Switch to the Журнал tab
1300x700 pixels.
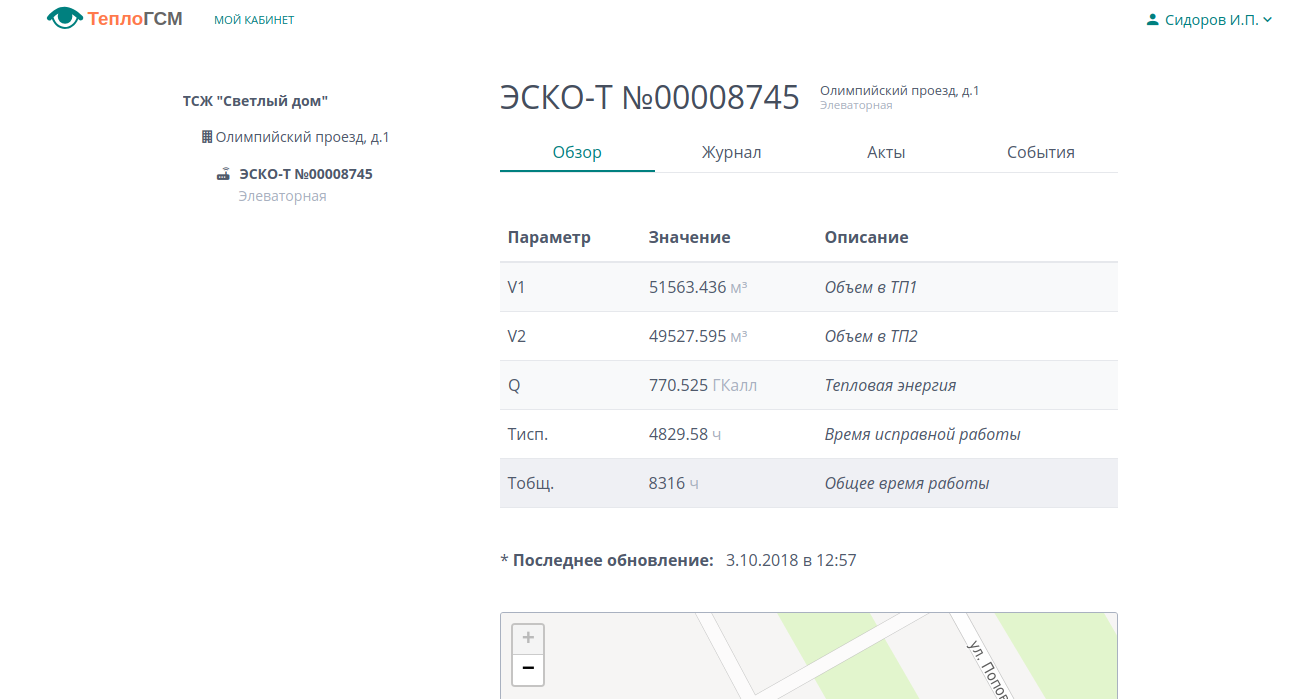tap(732, 153)
